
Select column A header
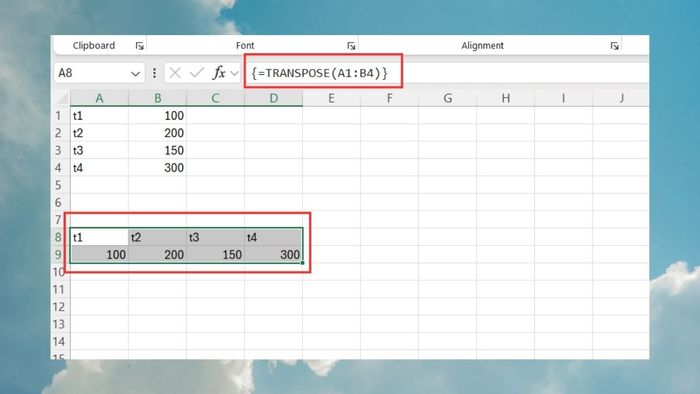(99, 98)
